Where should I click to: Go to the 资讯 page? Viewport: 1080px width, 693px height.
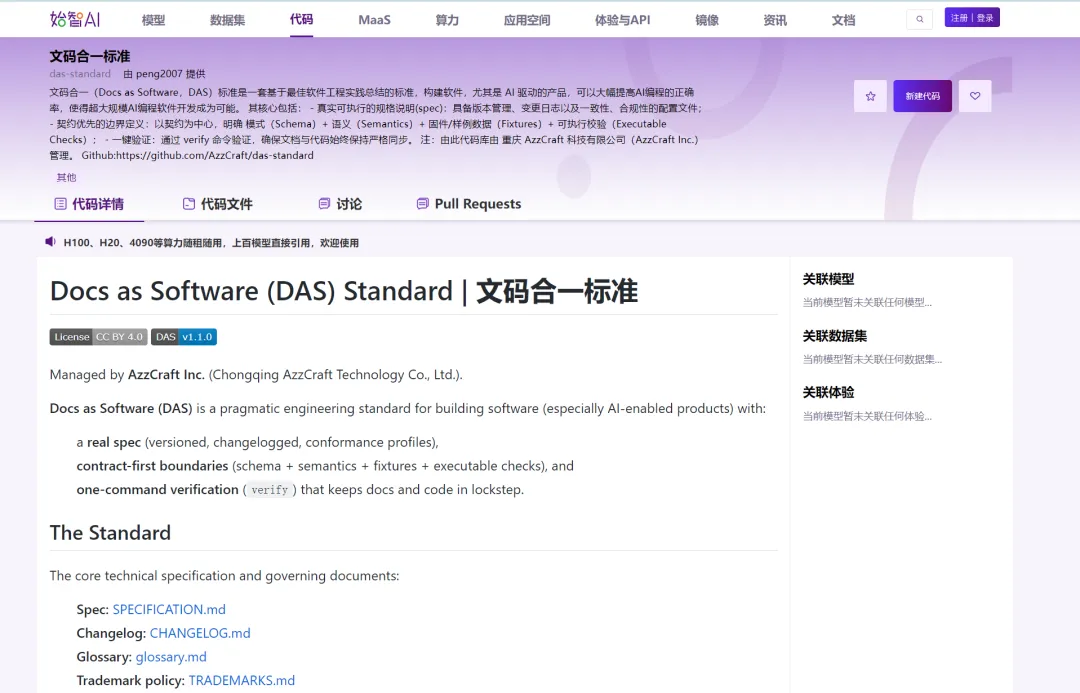pos(776,20)
